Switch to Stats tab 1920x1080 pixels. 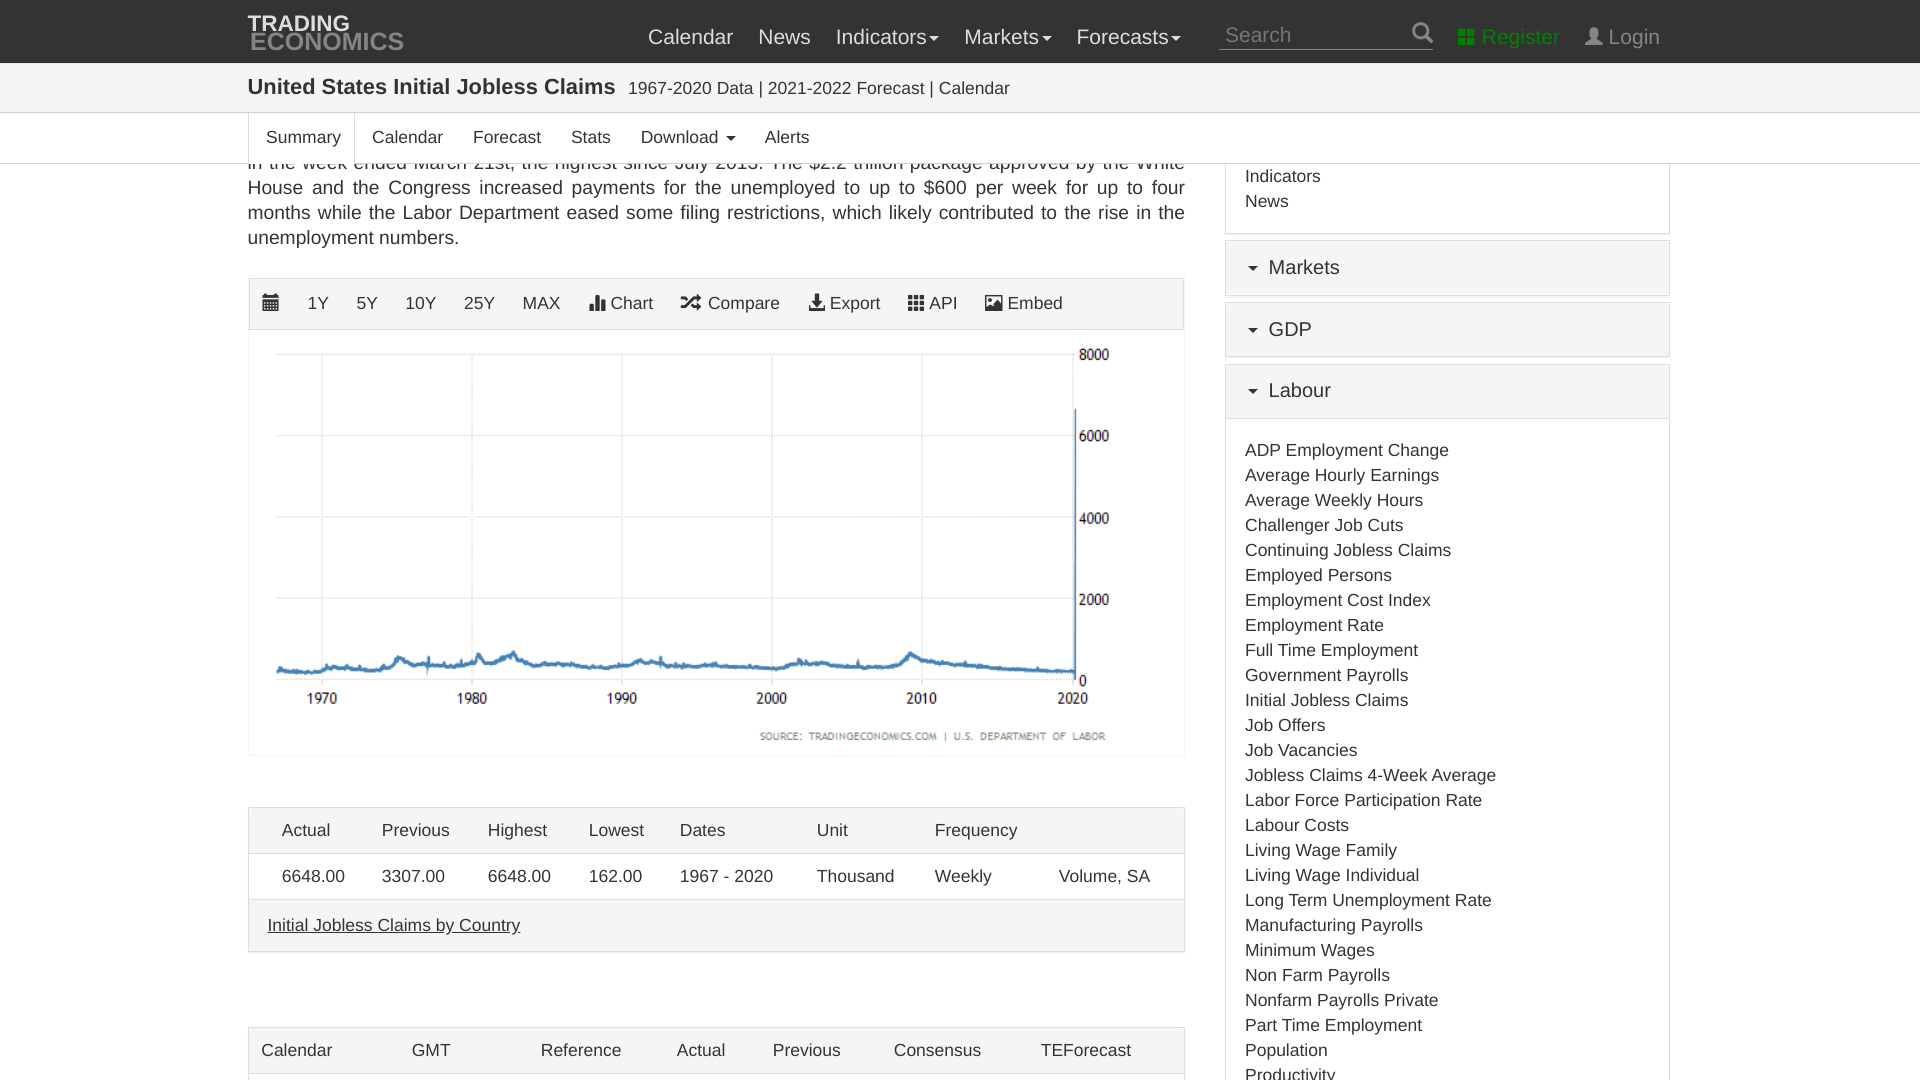[591, 137]
